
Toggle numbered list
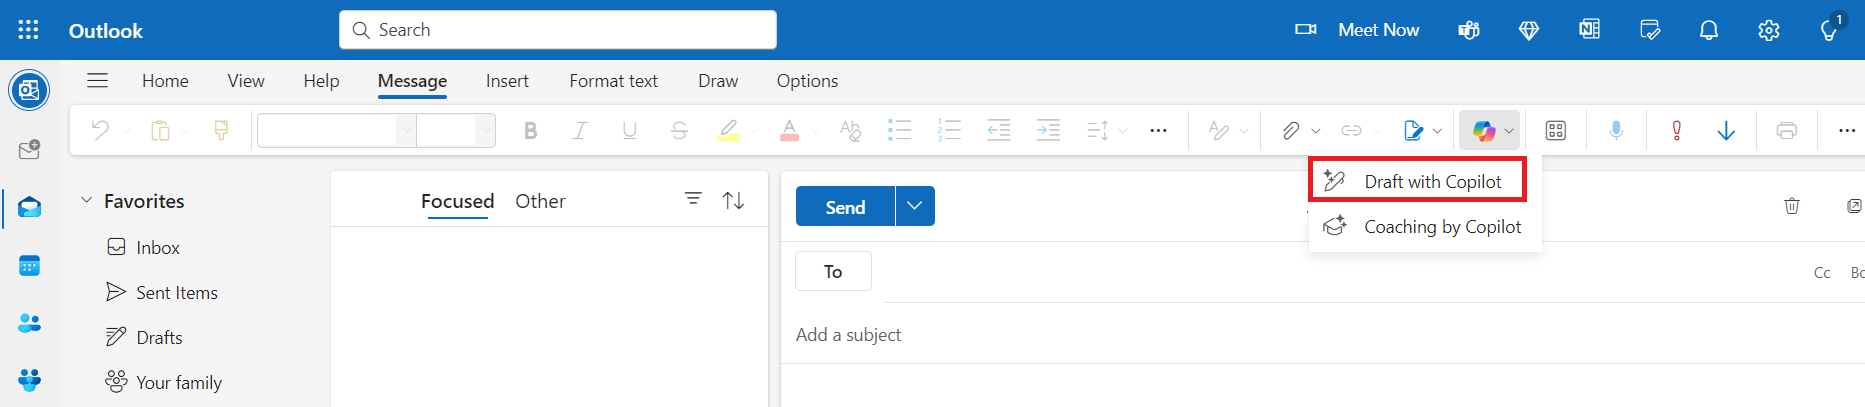(x=949, y=130)
